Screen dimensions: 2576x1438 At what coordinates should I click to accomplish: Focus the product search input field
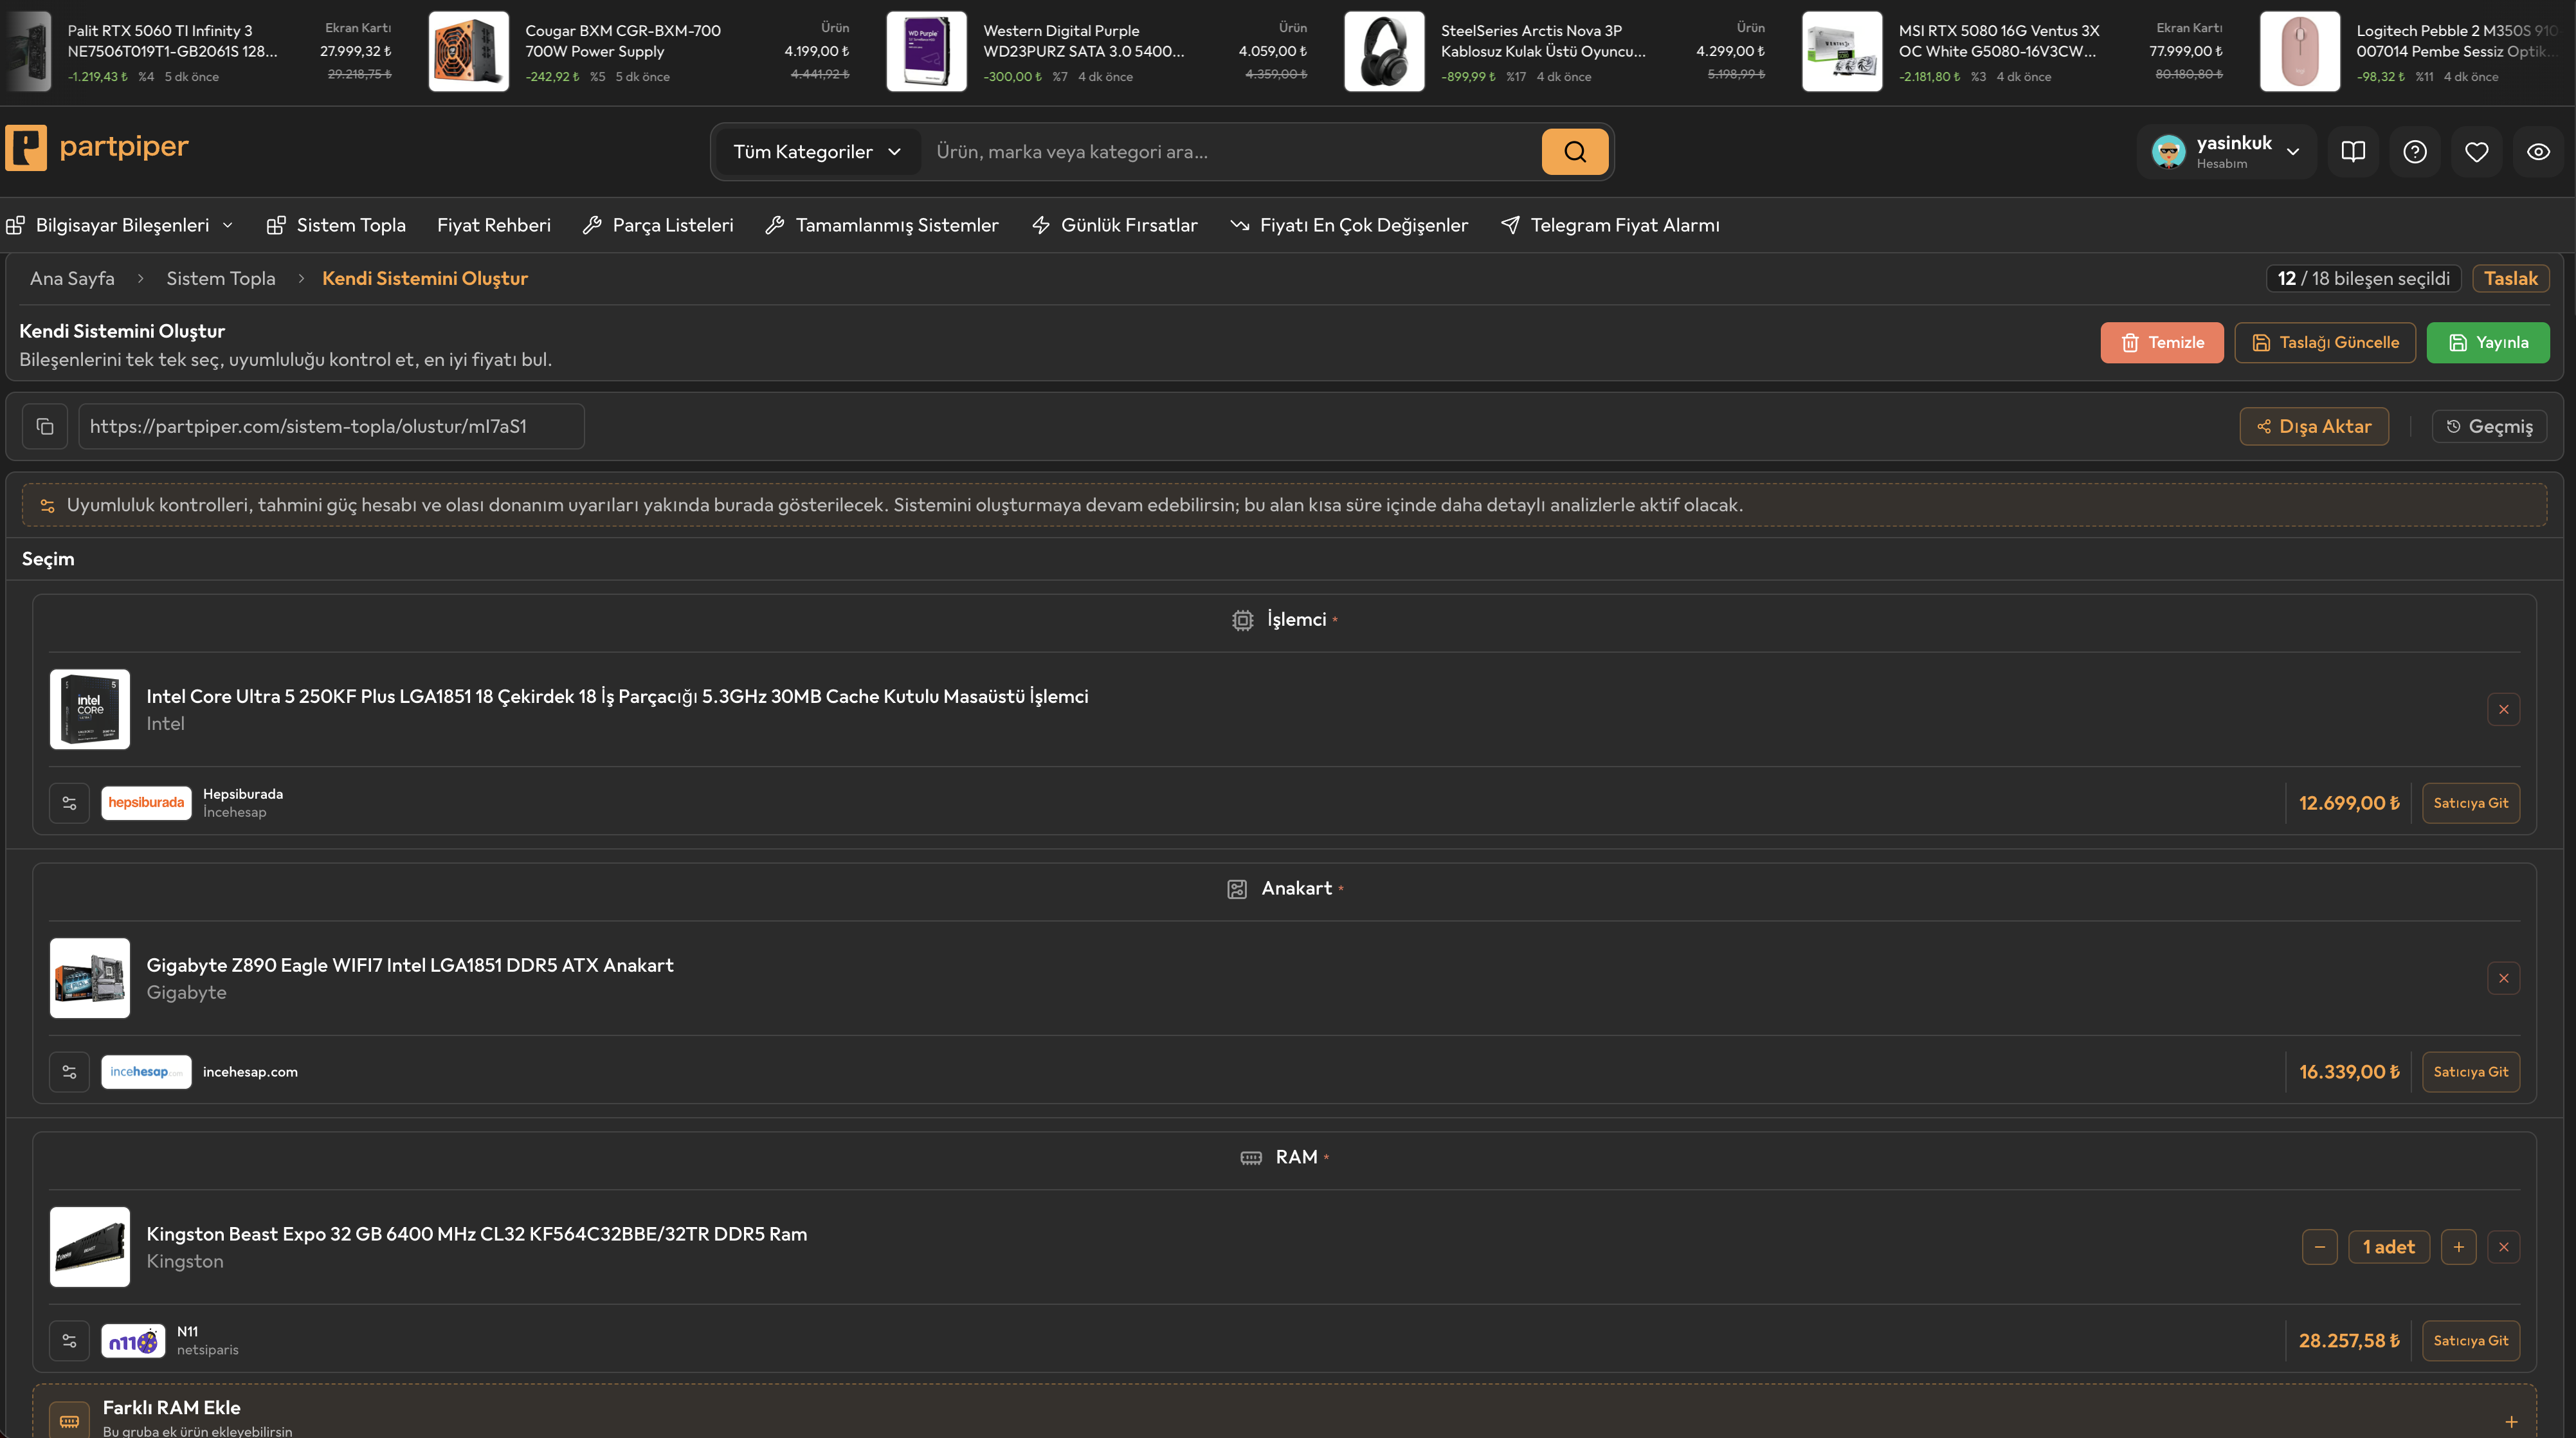pyautogui.click(x=1230, y=152)
